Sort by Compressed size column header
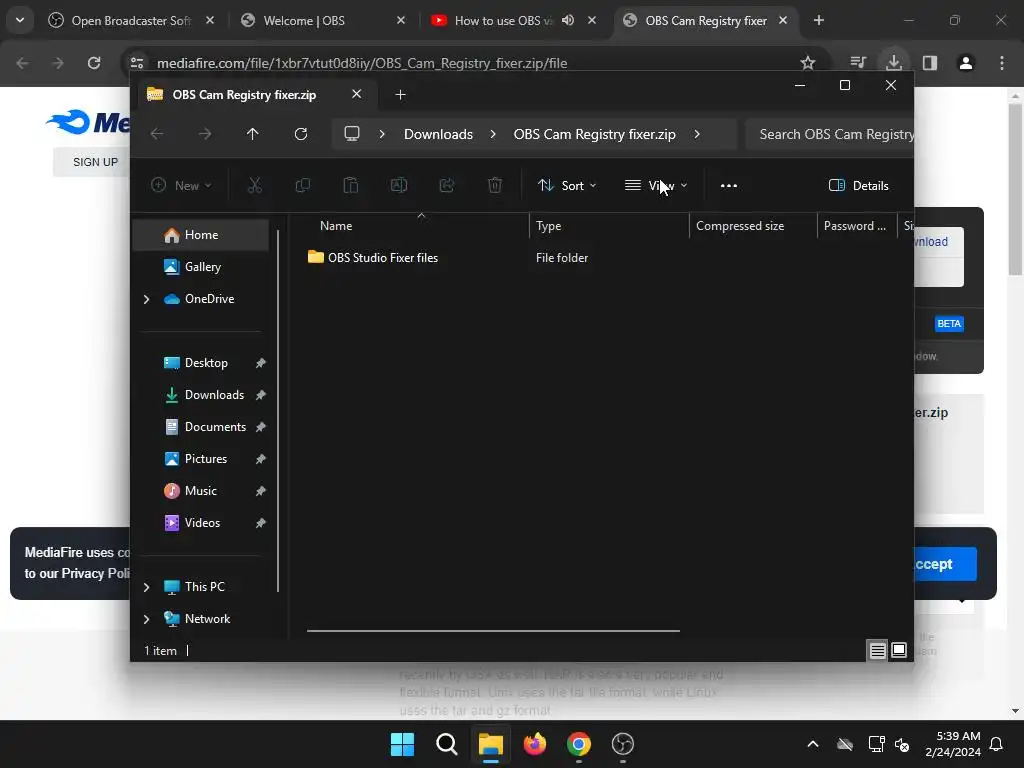1024x768 pixels. 740,226
